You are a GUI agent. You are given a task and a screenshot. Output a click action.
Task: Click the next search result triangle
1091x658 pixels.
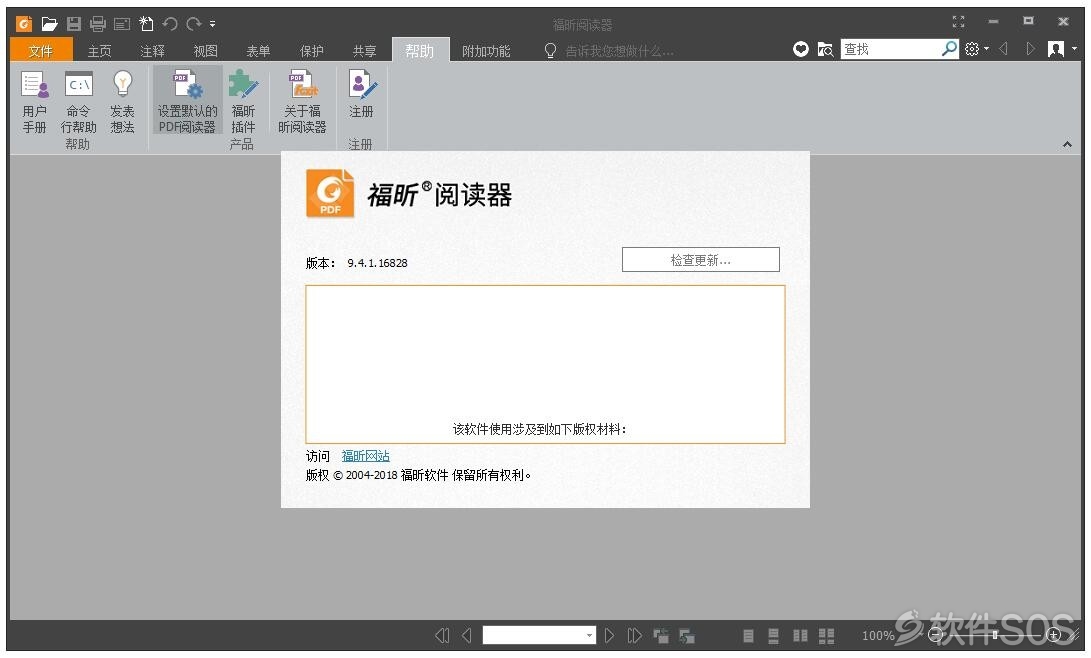coord(1030,49)
